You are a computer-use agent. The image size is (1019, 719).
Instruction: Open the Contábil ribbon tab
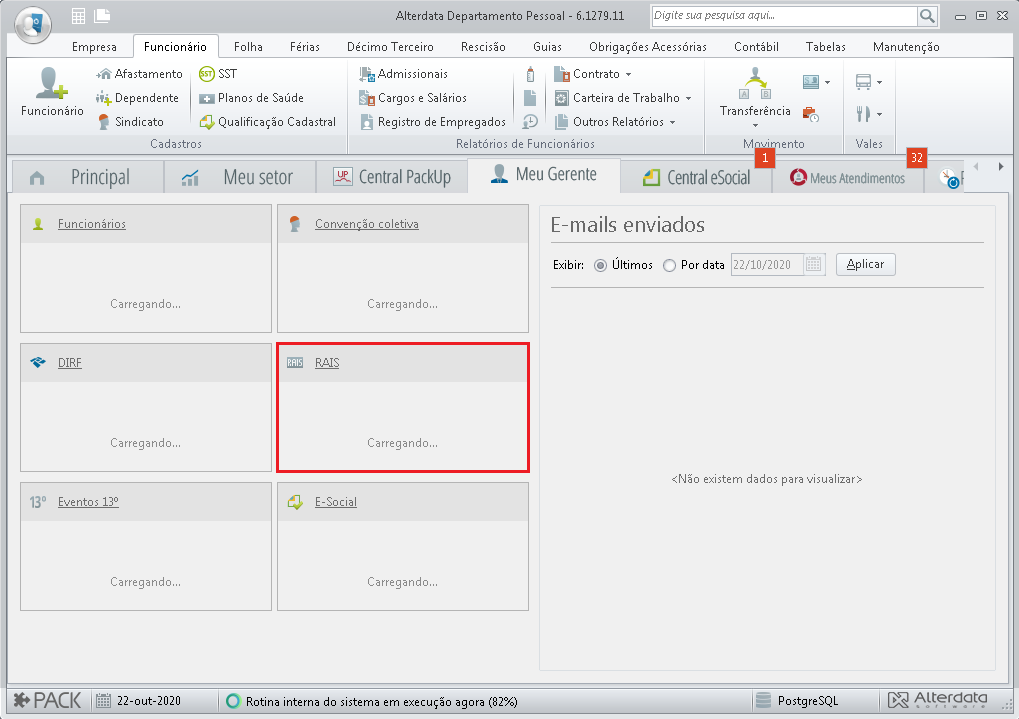coord(756,47)
